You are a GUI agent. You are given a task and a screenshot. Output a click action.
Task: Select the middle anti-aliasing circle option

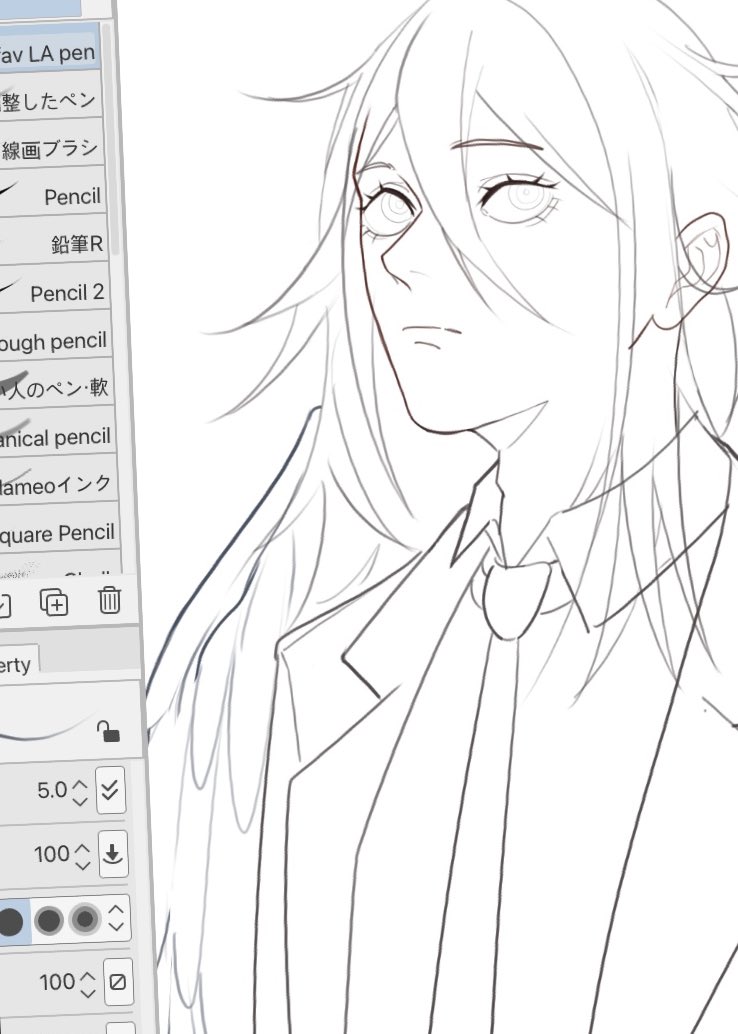click(49, 921)
